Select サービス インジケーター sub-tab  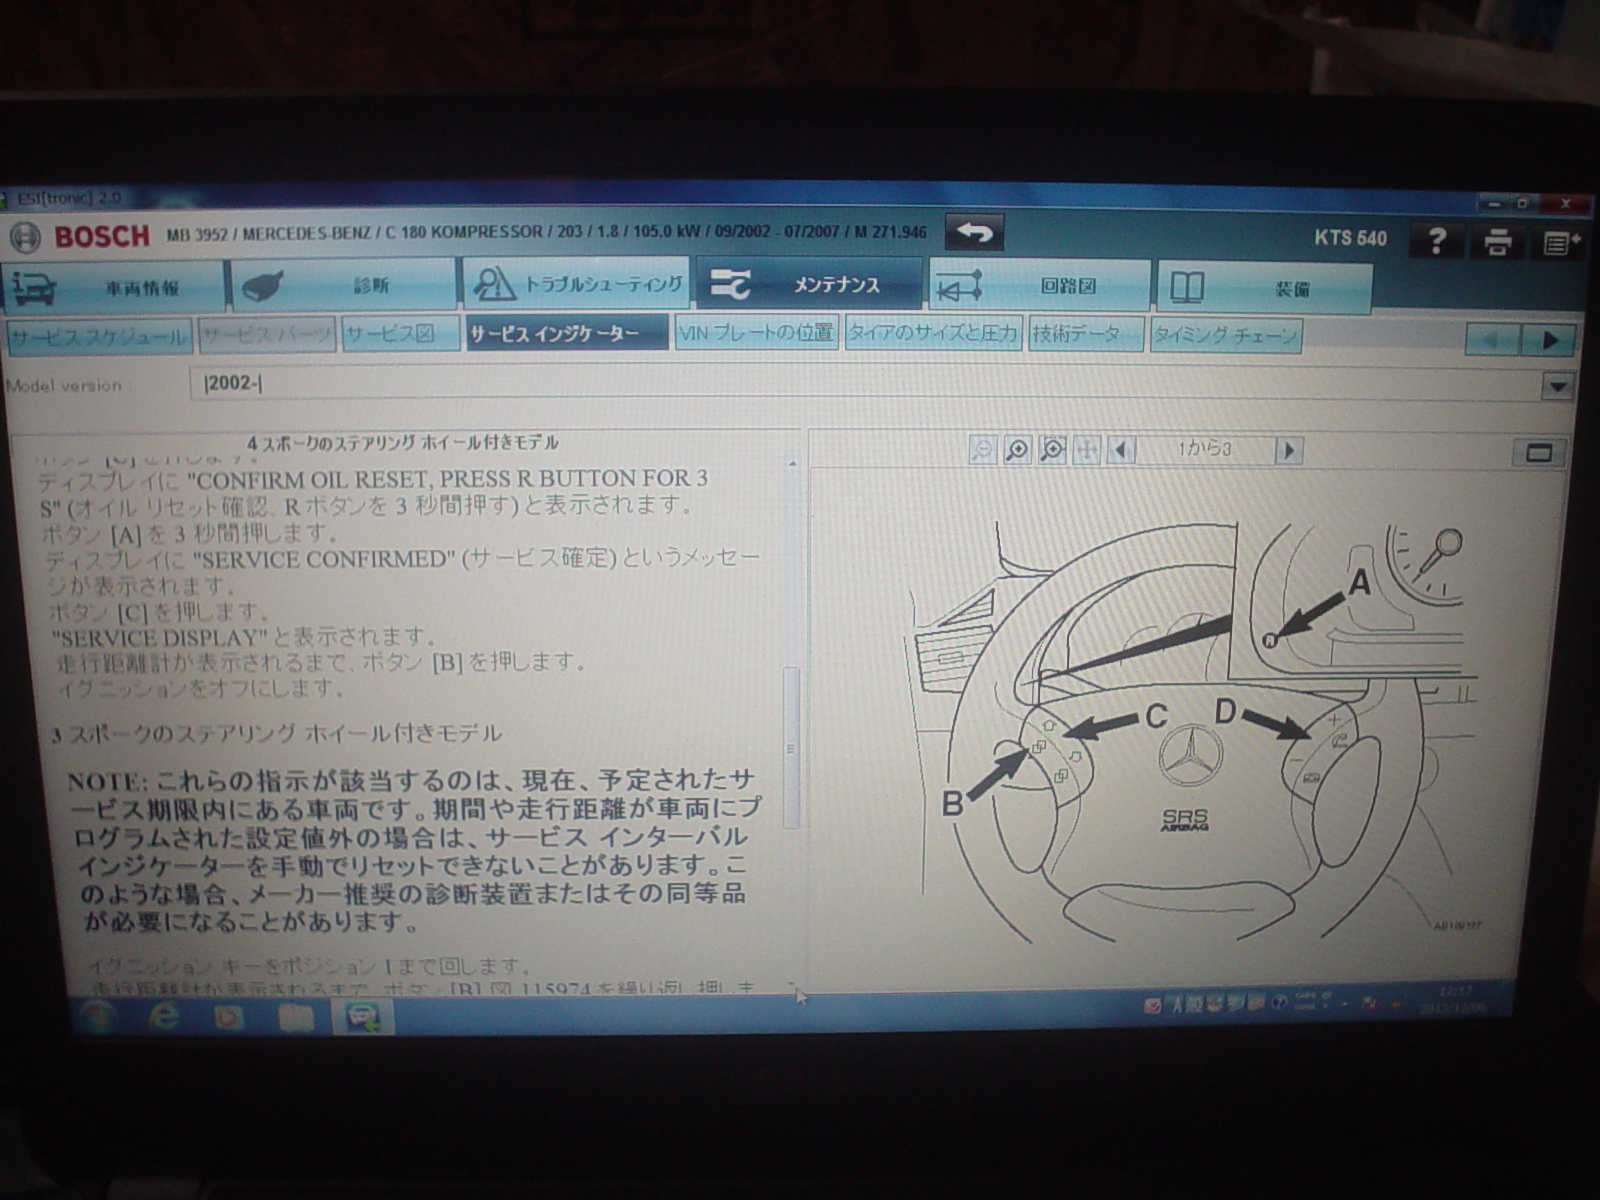[x=566, y=333]
